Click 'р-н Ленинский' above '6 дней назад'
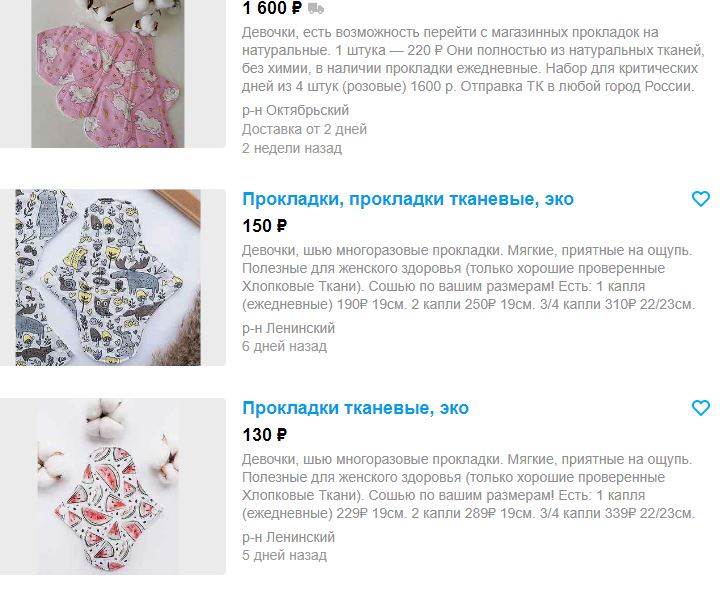 (288, 328)
